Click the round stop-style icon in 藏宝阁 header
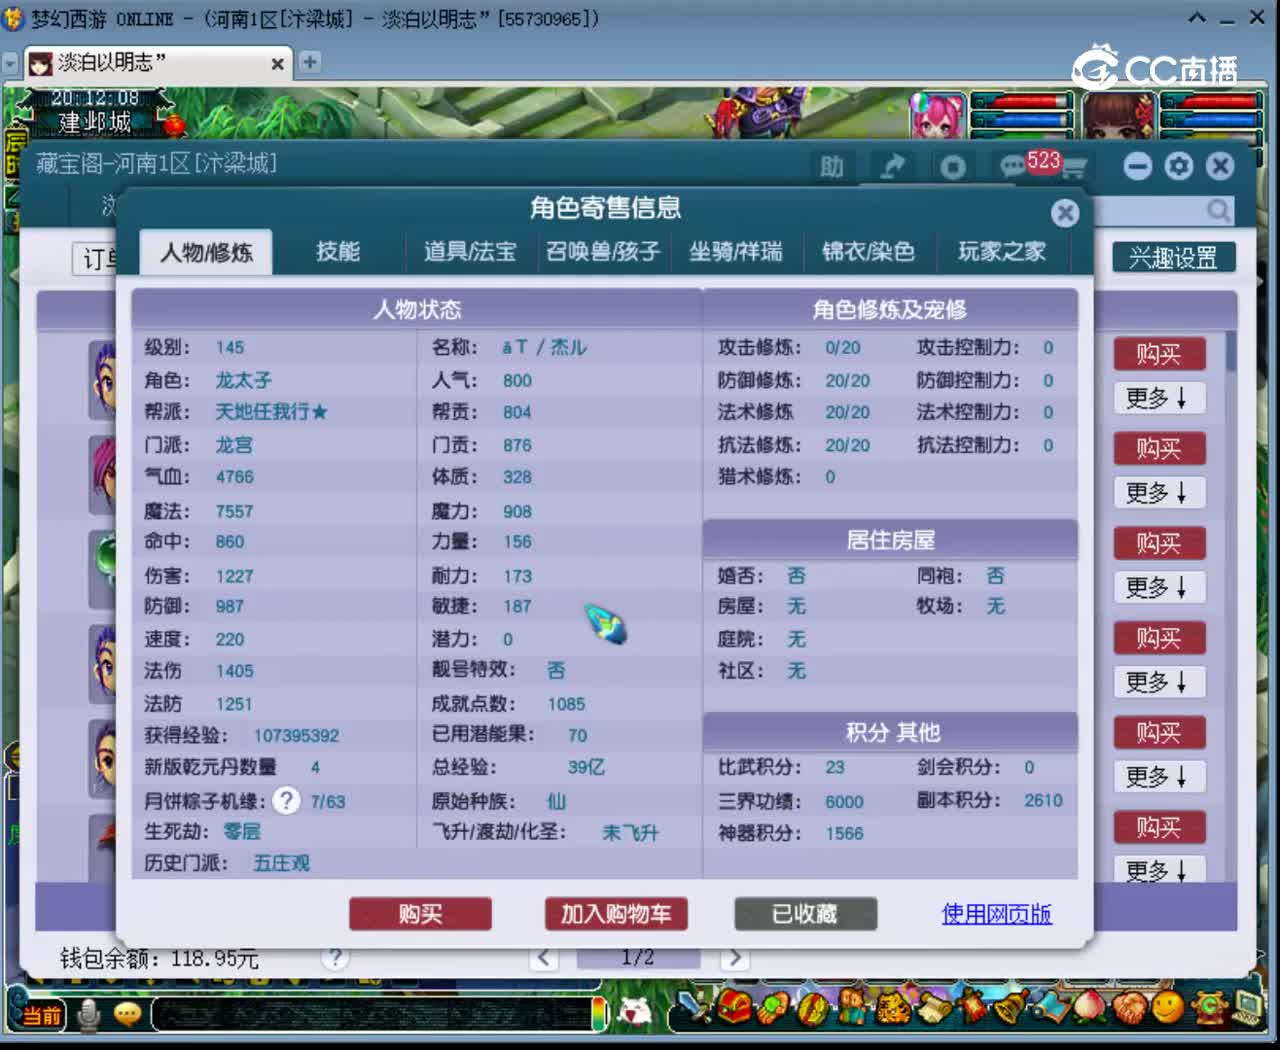1280x1050 pixels. pyautogui.click(x=952, y=167)
